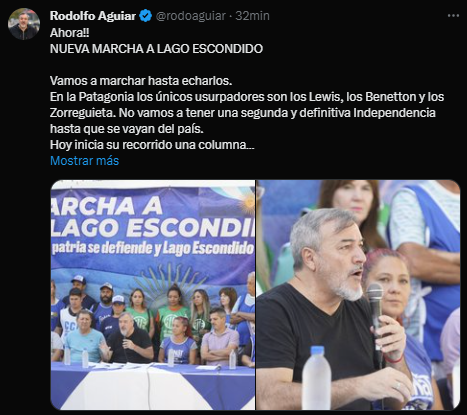Image resolution: width=467 pixels, height=415 pixels.
Task: Click the press conference table in left photo
Action: tap(153, 387)
